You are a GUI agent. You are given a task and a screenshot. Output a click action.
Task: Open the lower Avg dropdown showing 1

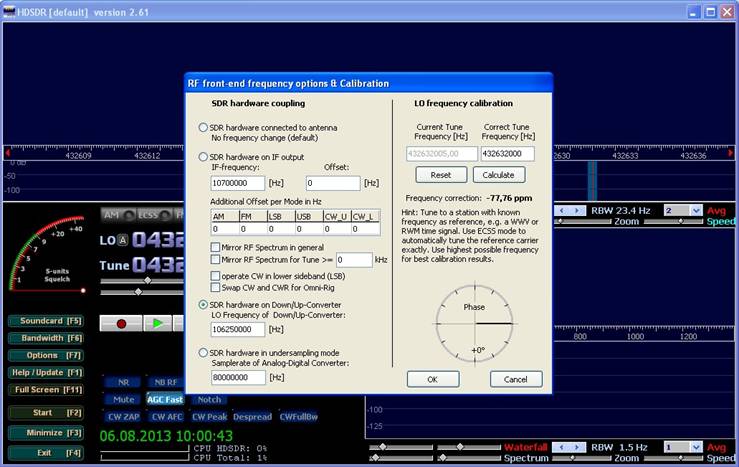(696, 447)
